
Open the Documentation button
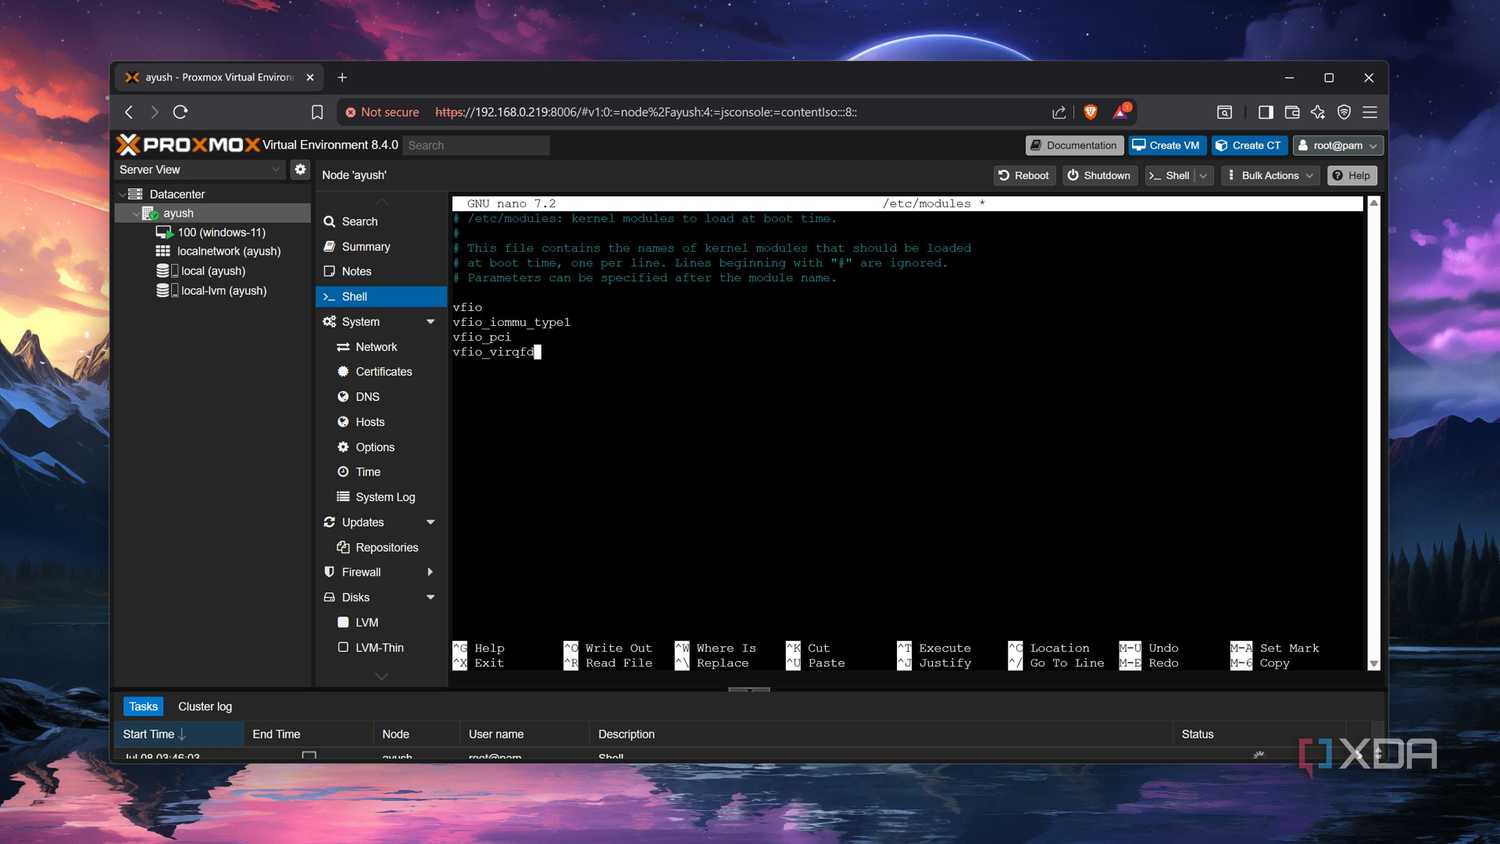pyautogui.click(x=1074, y=145)
